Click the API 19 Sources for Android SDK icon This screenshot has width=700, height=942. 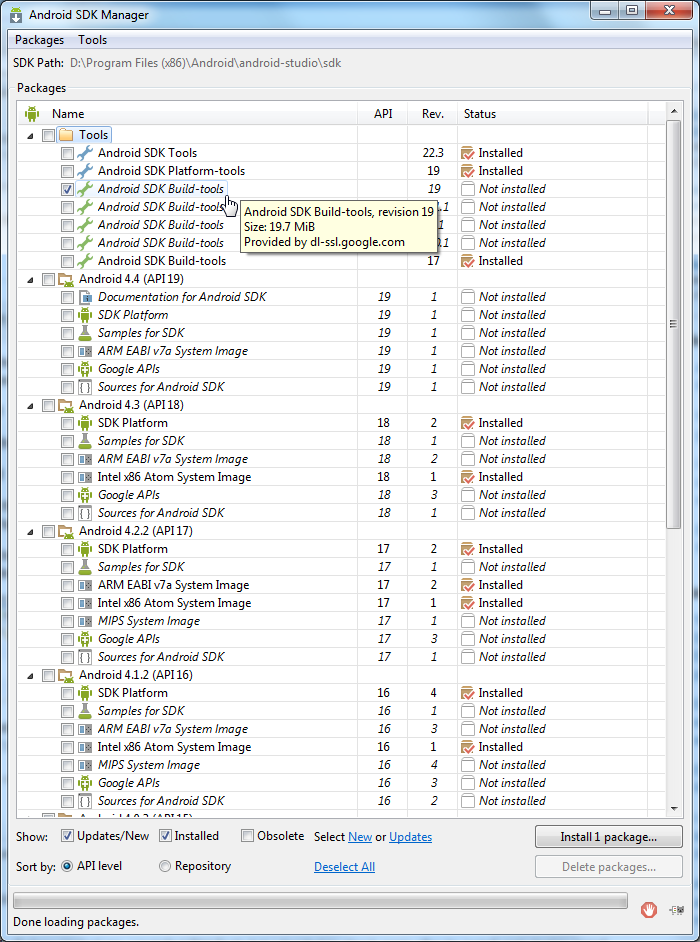[x=85, y=387]
